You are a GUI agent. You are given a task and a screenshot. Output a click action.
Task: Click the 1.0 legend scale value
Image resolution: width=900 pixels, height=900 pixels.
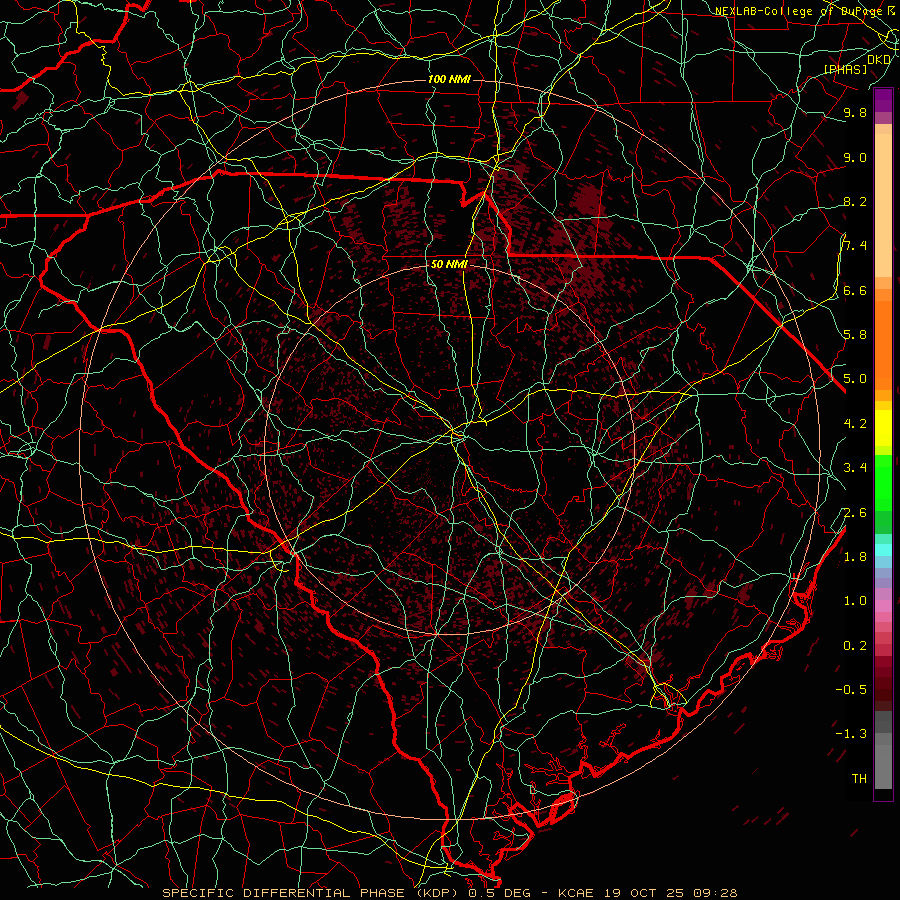855,601
